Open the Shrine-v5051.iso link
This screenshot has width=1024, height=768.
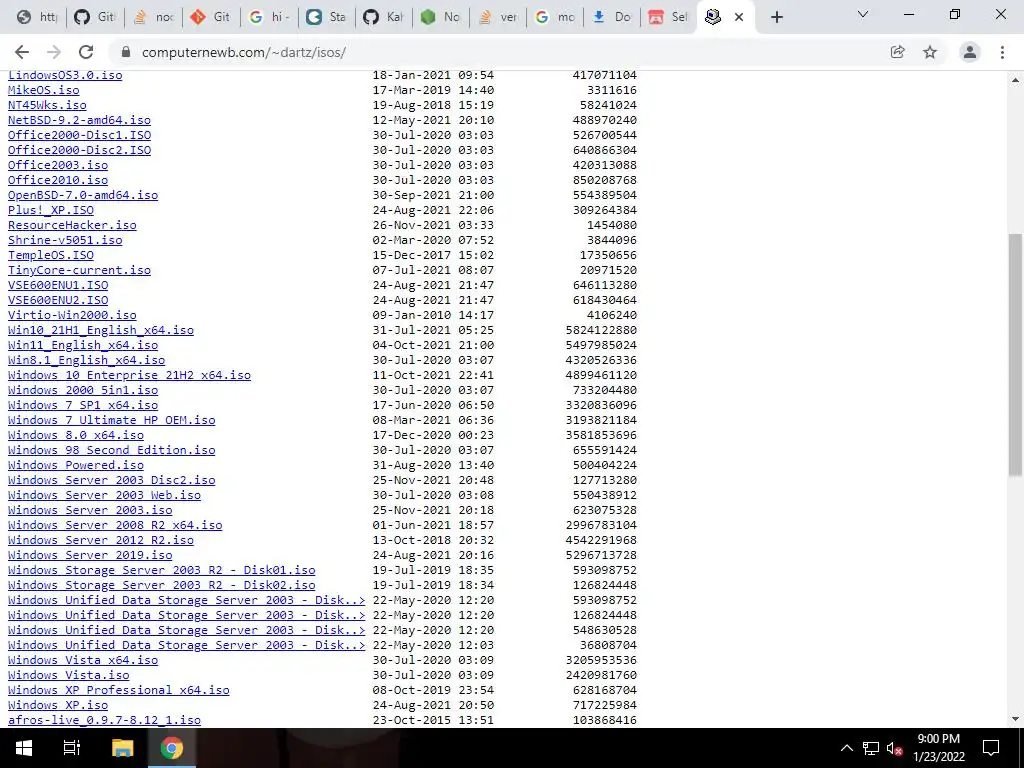pyautogui.click(x=65, y=240)
